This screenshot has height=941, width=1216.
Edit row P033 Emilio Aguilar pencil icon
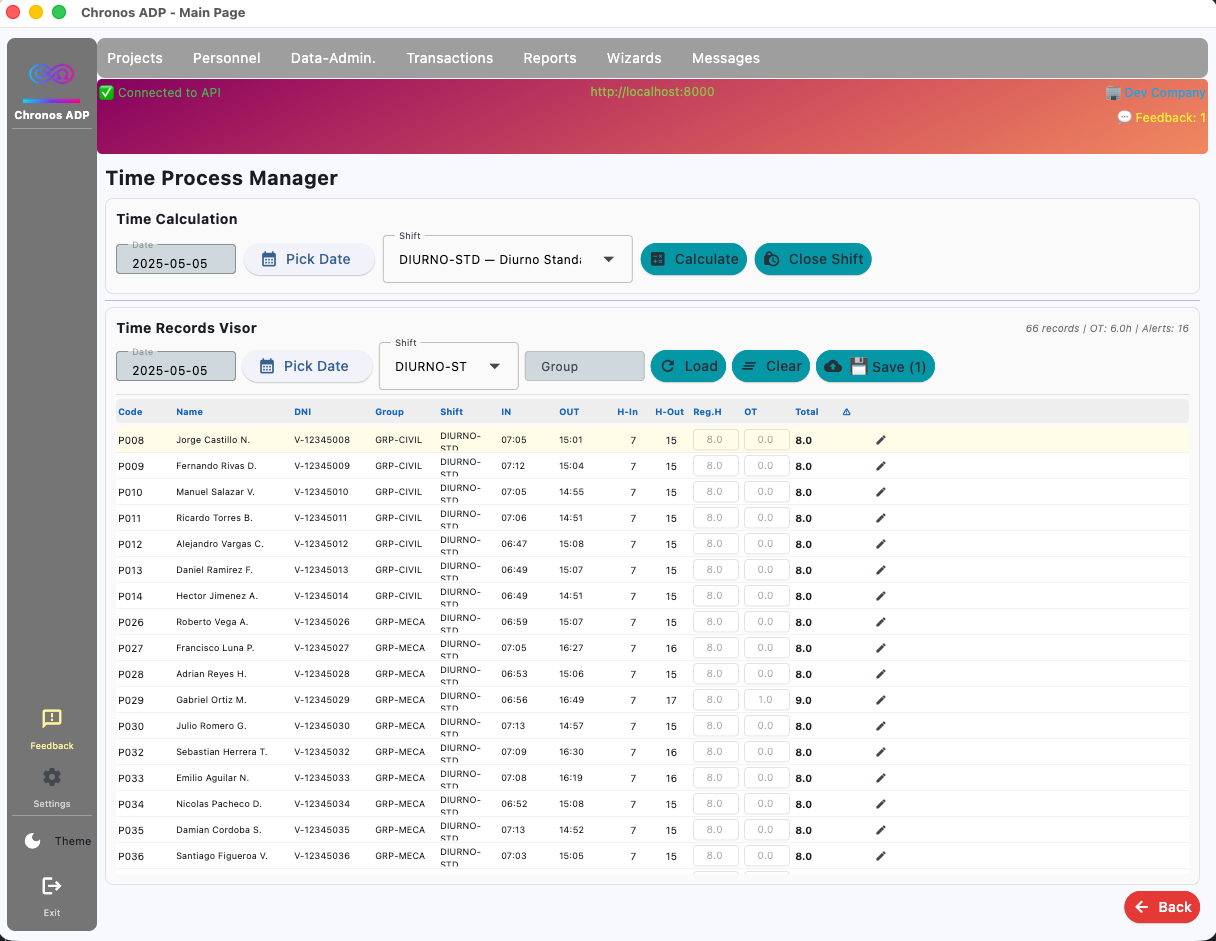[x=881, y=778]
